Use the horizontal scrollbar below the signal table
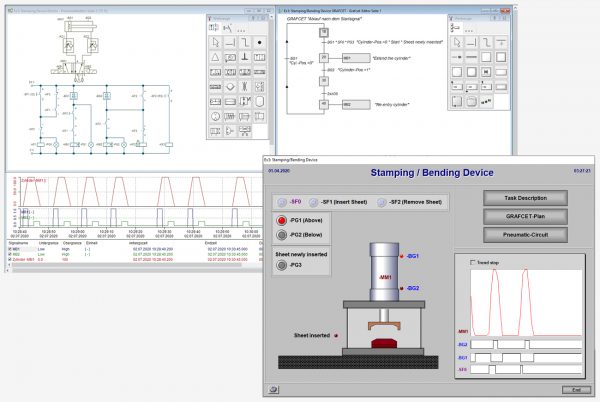This screenshot has height=402, width=600. (126, 265)
